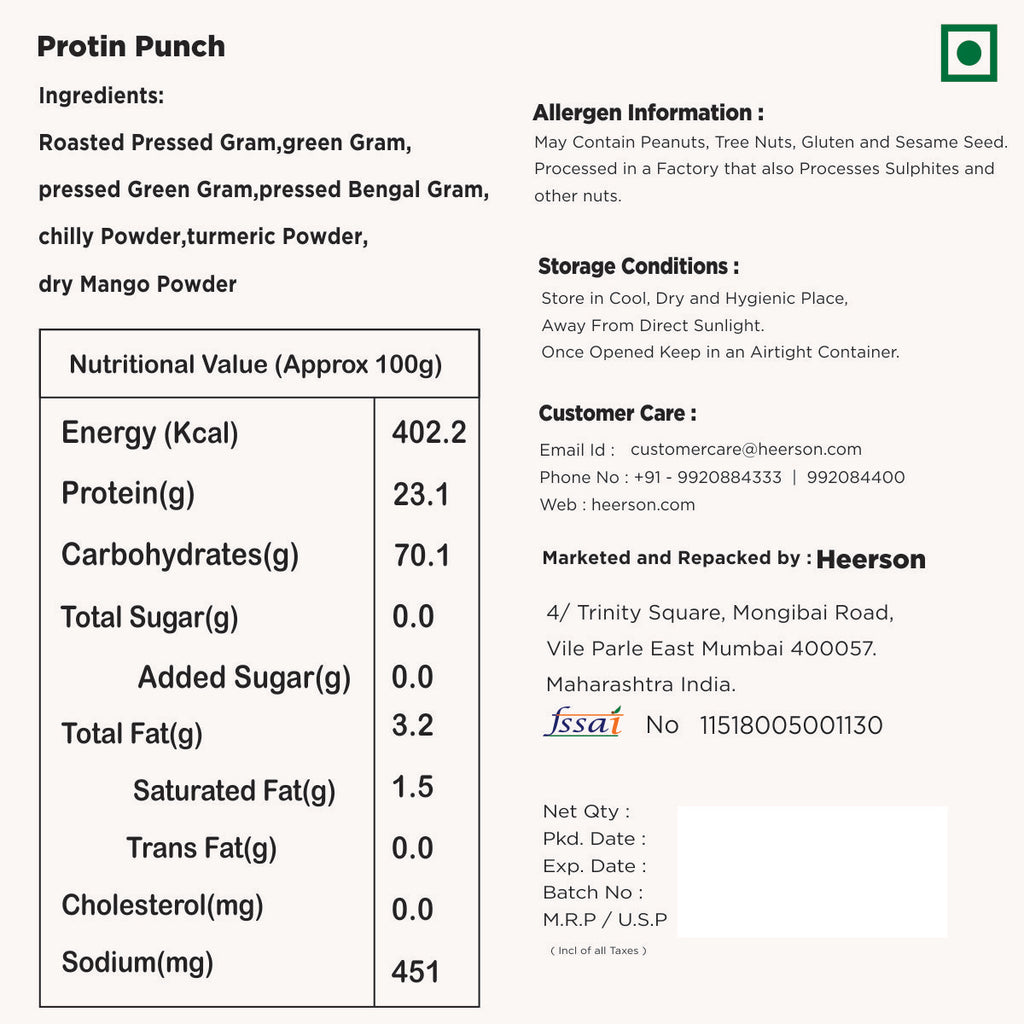The width and height of the screenshot is (1024, 1024).
Task: Click the Nutritional Value table header
Action: tap(256, 364)
